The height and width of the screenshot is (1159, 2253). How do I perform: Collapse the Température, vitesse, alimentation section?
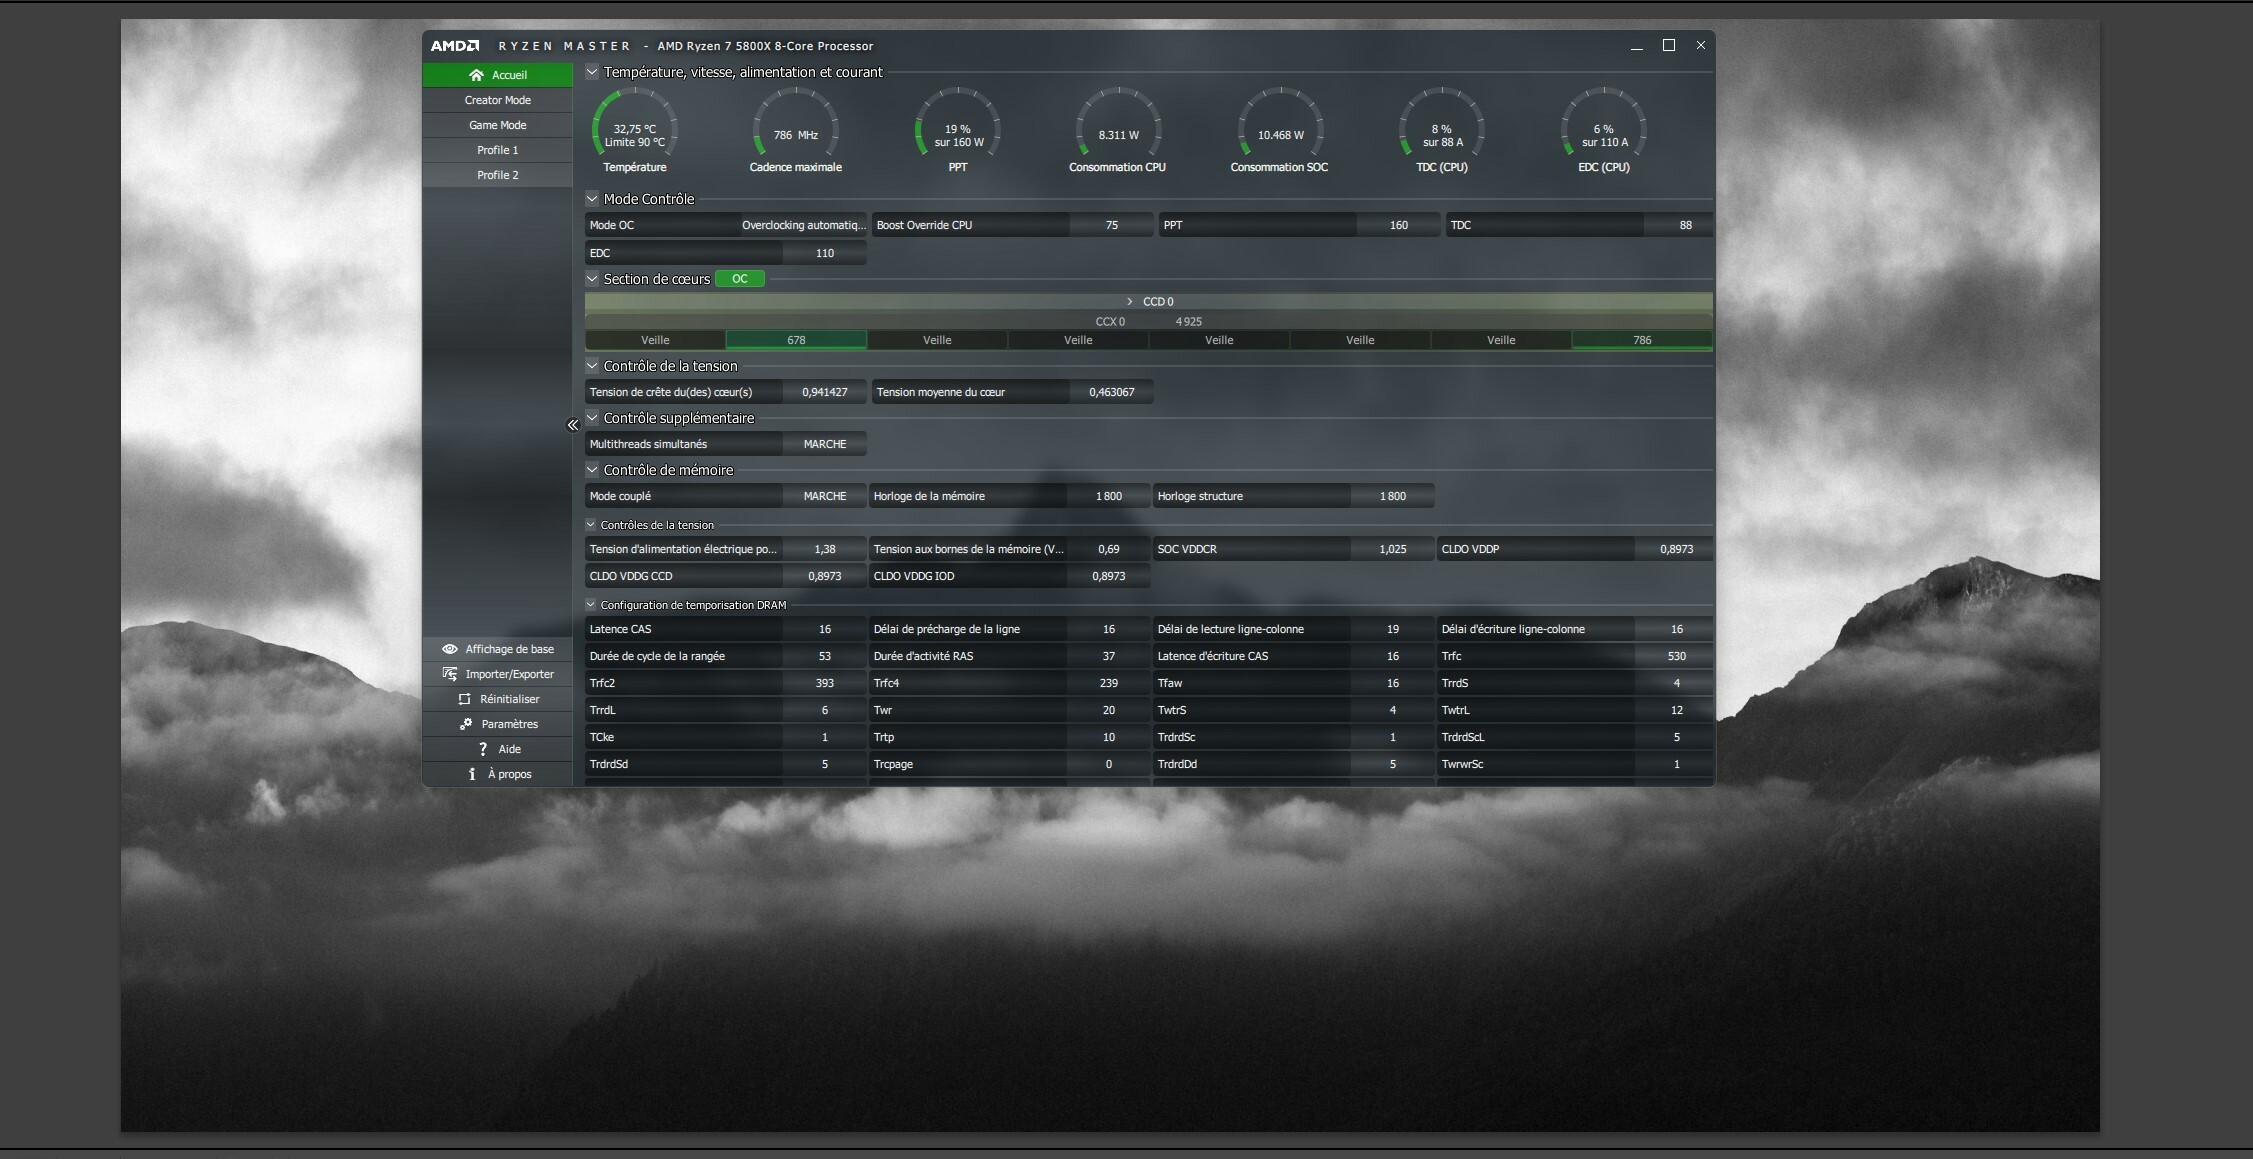click(592, 72)
